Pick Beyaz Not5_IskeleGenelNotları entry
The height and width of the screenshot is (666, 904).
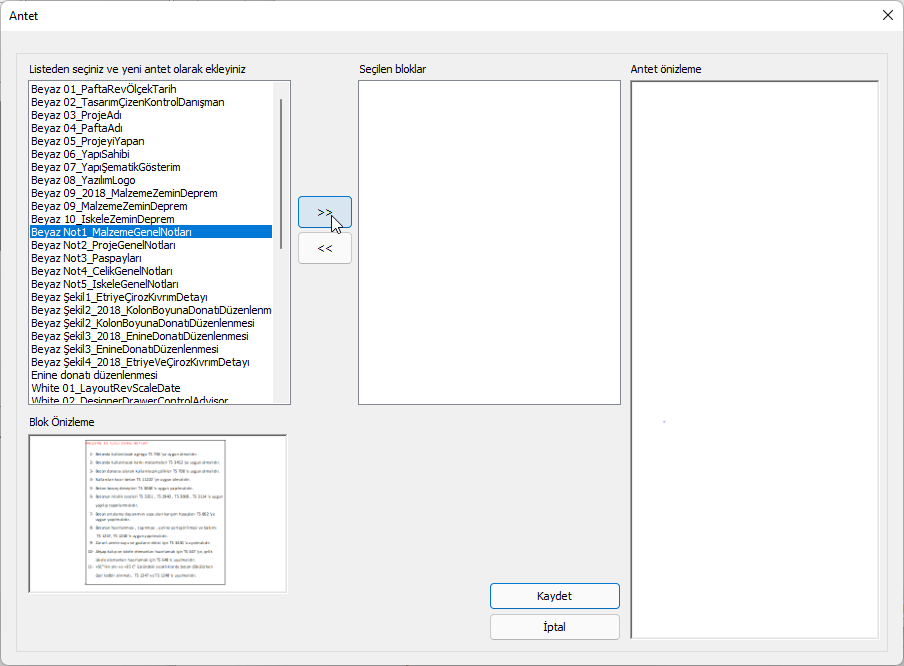pos(150,284)
